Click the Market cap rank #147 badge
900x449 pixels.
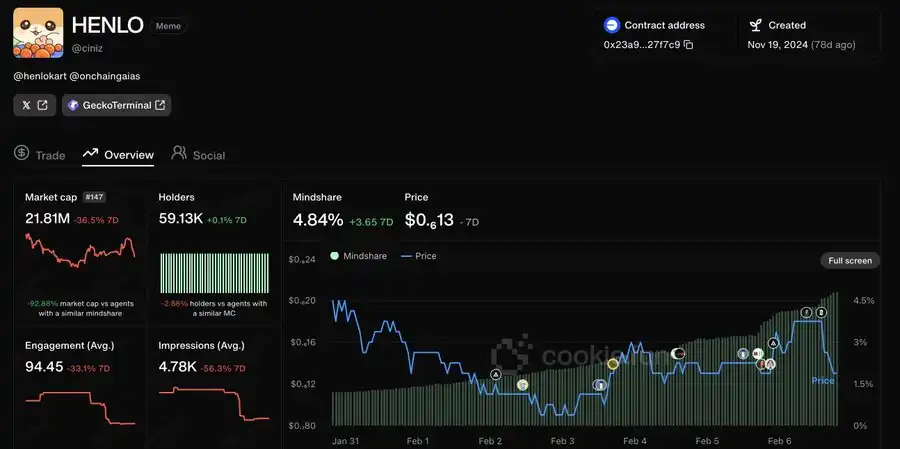pos(95,197)
